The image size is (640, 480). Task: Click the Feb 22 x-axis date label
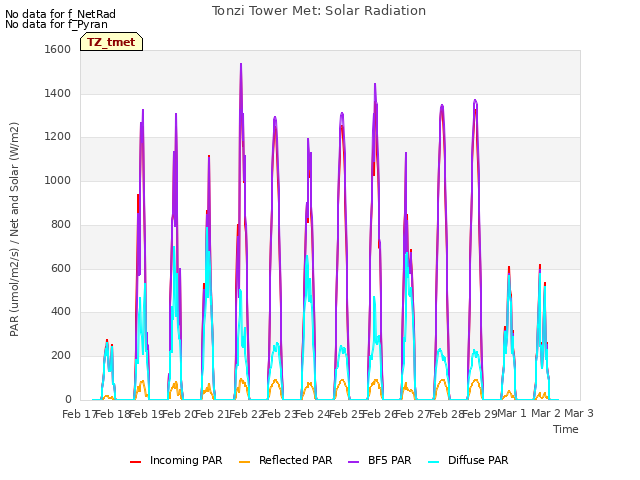point(246,414)
